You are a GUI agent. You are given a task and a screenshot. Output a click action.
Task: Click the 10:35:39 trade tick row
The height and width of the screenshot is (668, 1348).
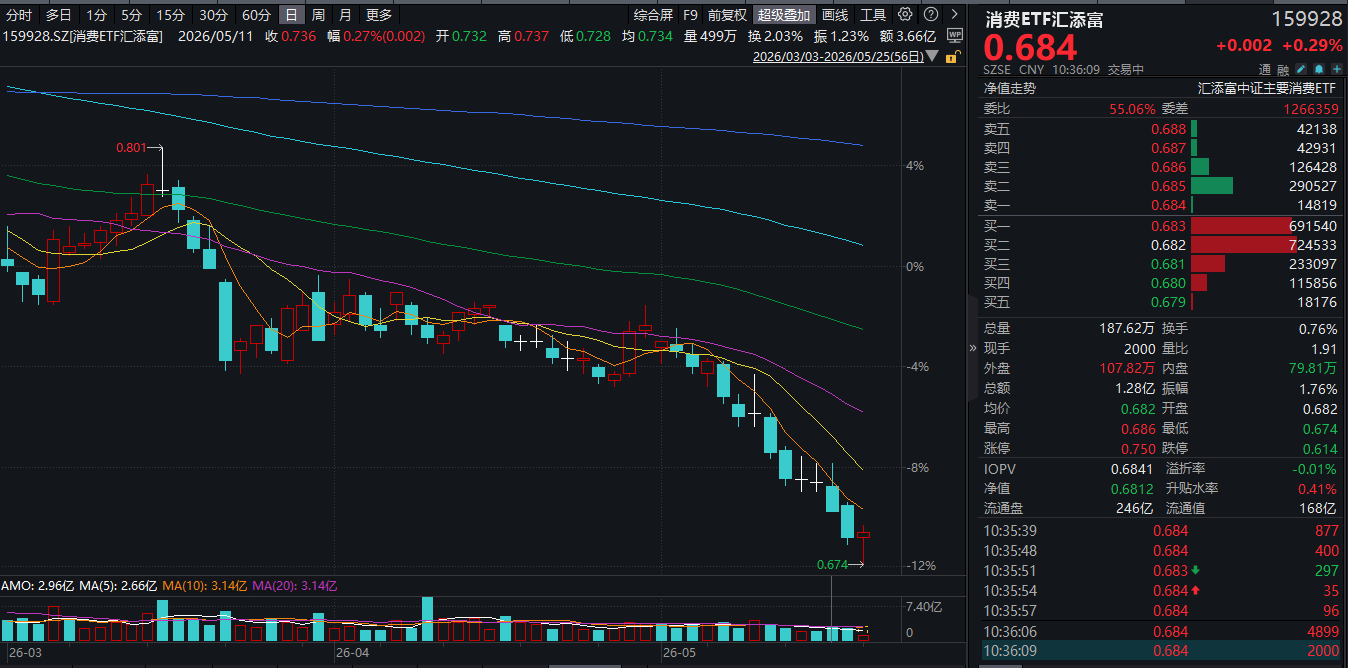(1161, 530)
